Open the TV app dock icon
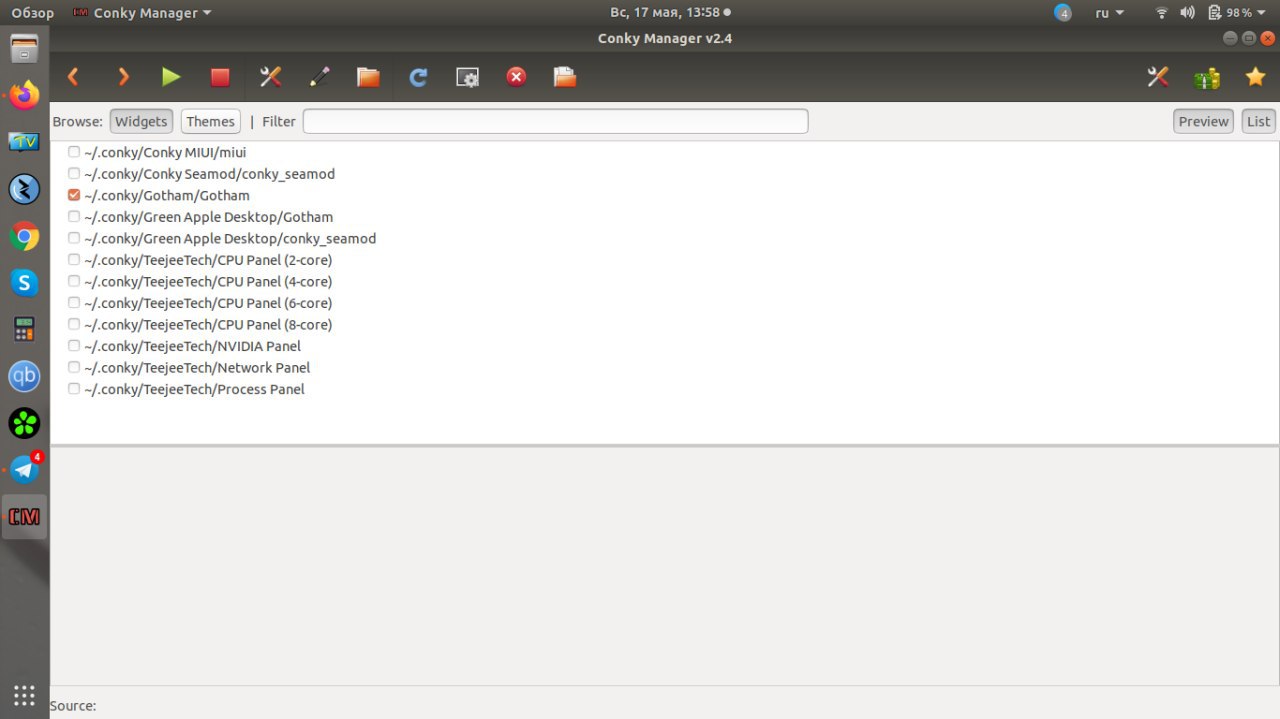 24,142
